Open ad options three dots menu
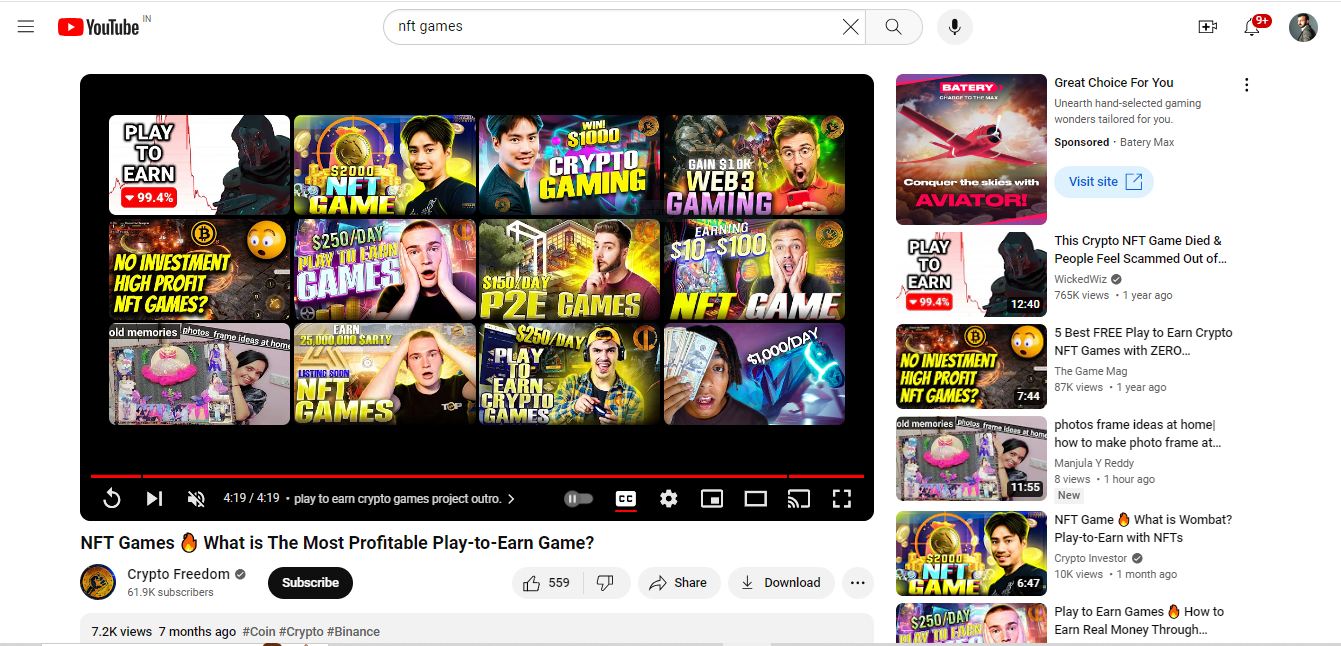The height and width of the screenshot is (646, 1341). coord(1246,85)
